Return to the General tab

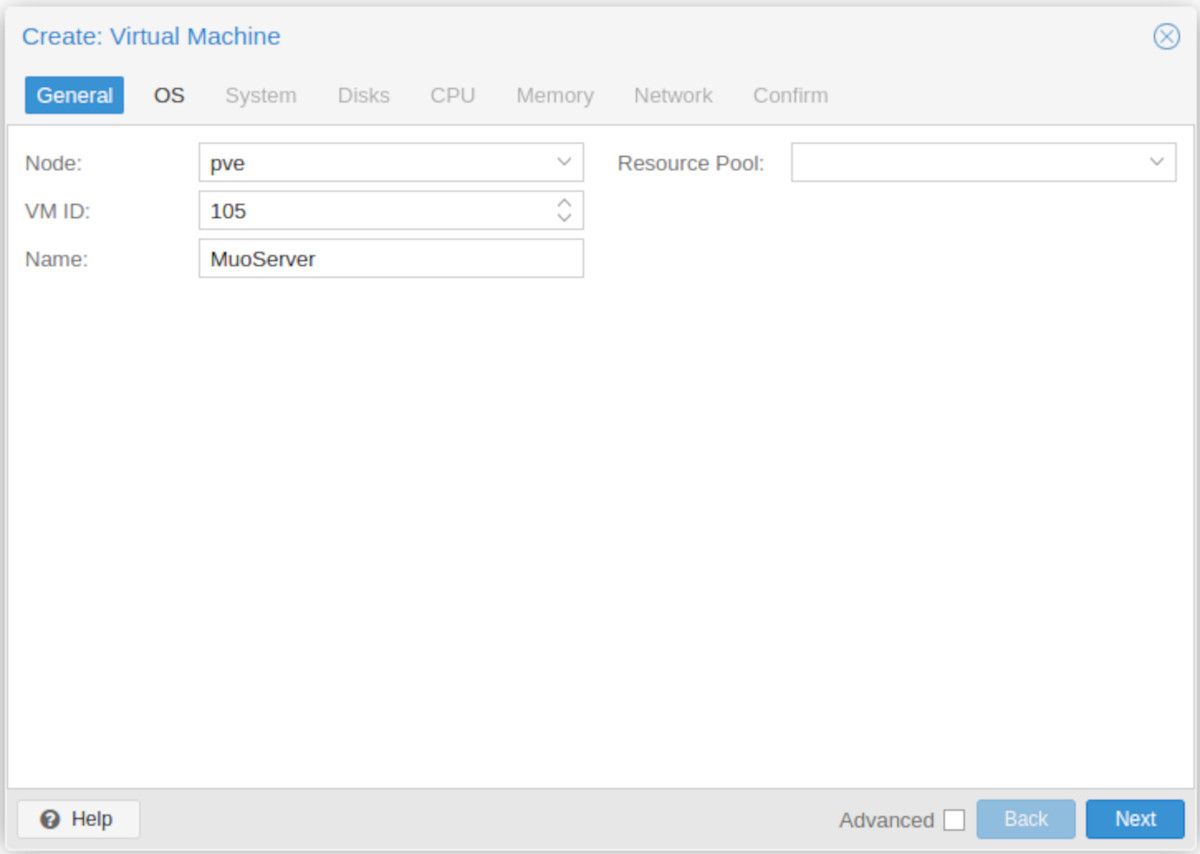74,95
